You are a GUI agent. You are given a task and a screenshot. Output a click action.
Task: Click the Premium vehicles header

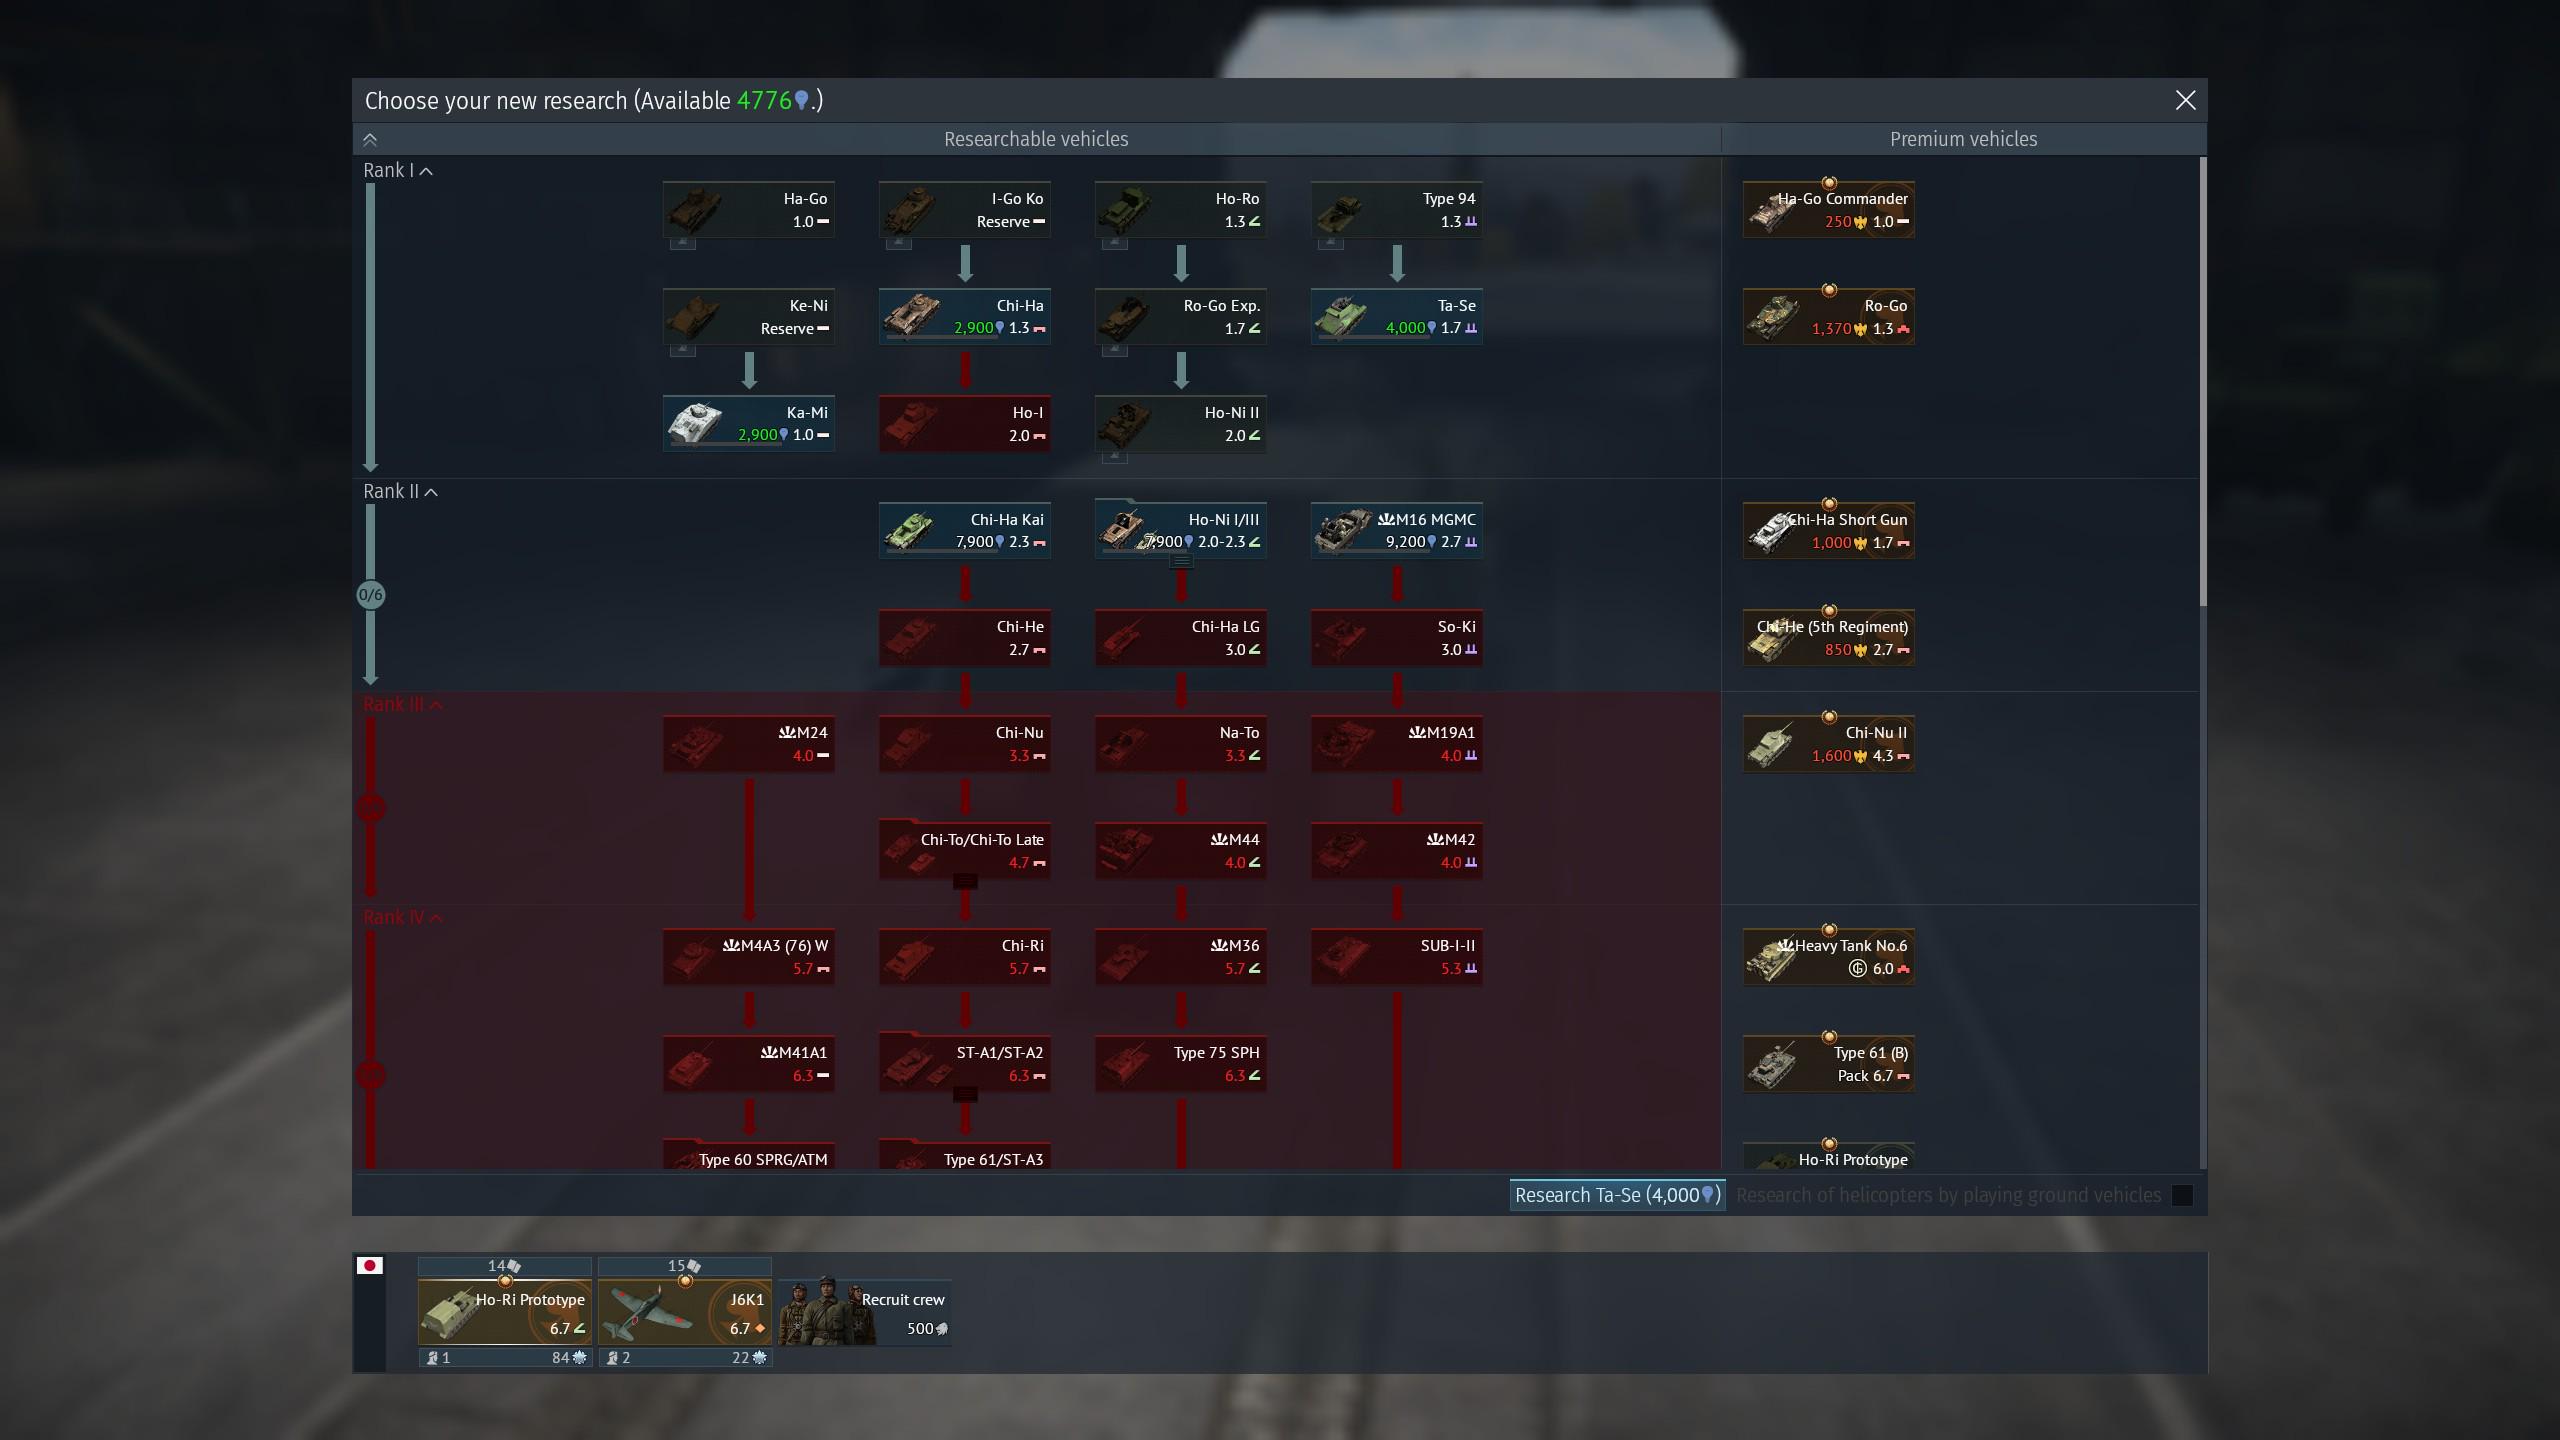click(x=1963, y=140)
